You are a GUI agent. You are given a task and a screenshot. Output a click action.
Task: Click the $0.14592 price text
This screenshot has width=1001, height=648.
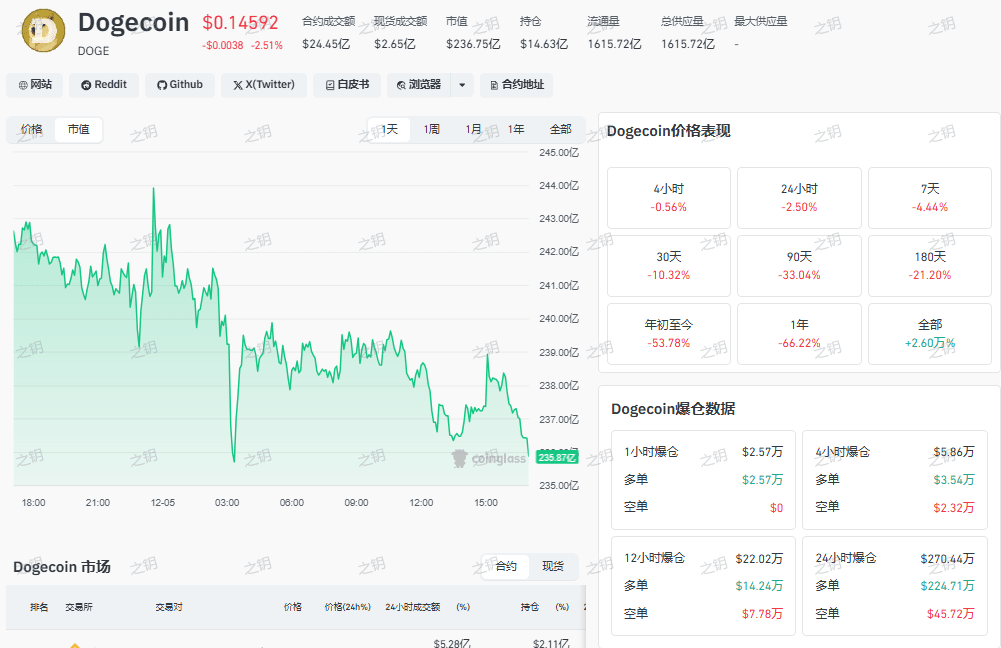241,23
